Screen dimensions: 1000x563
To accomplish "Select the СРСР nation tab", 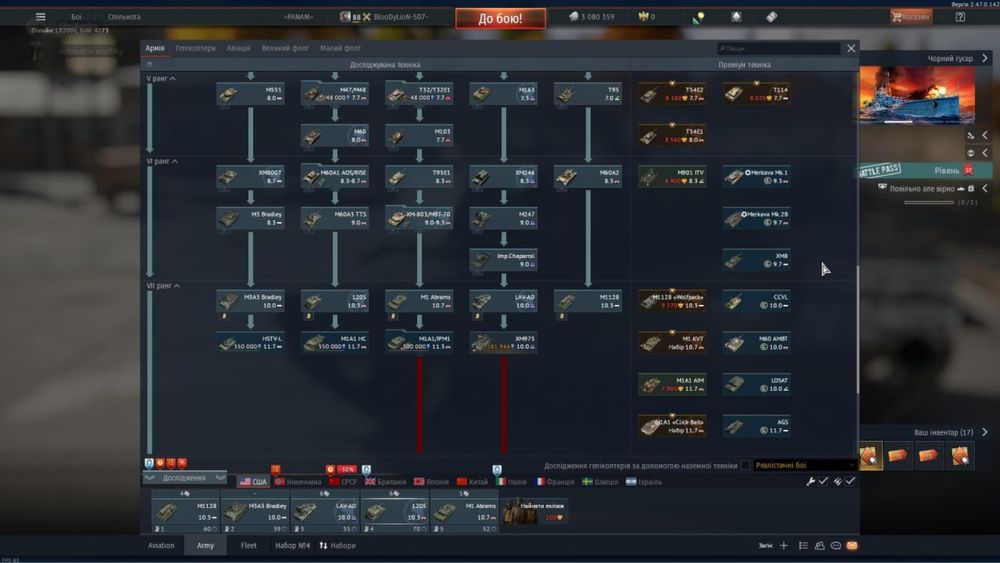I will pyautogui.click(x=343, y=482).
